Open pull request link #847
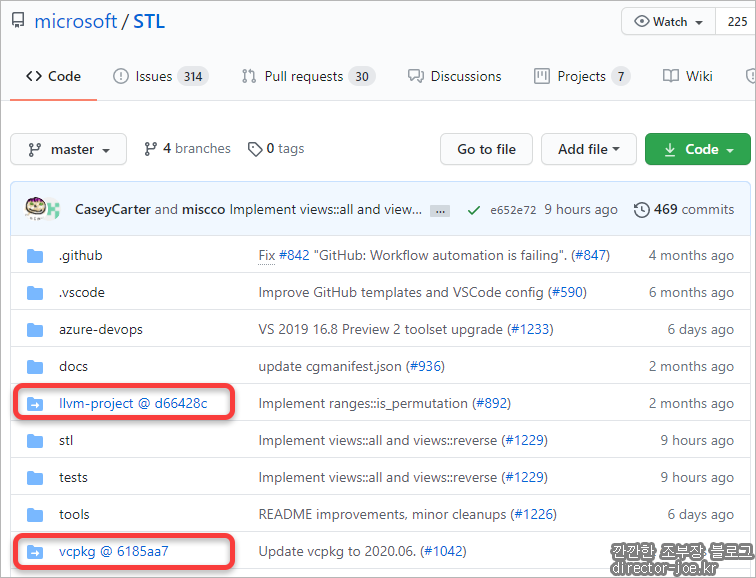Viewport: 756px width, 578px height. tap(591, 255)
